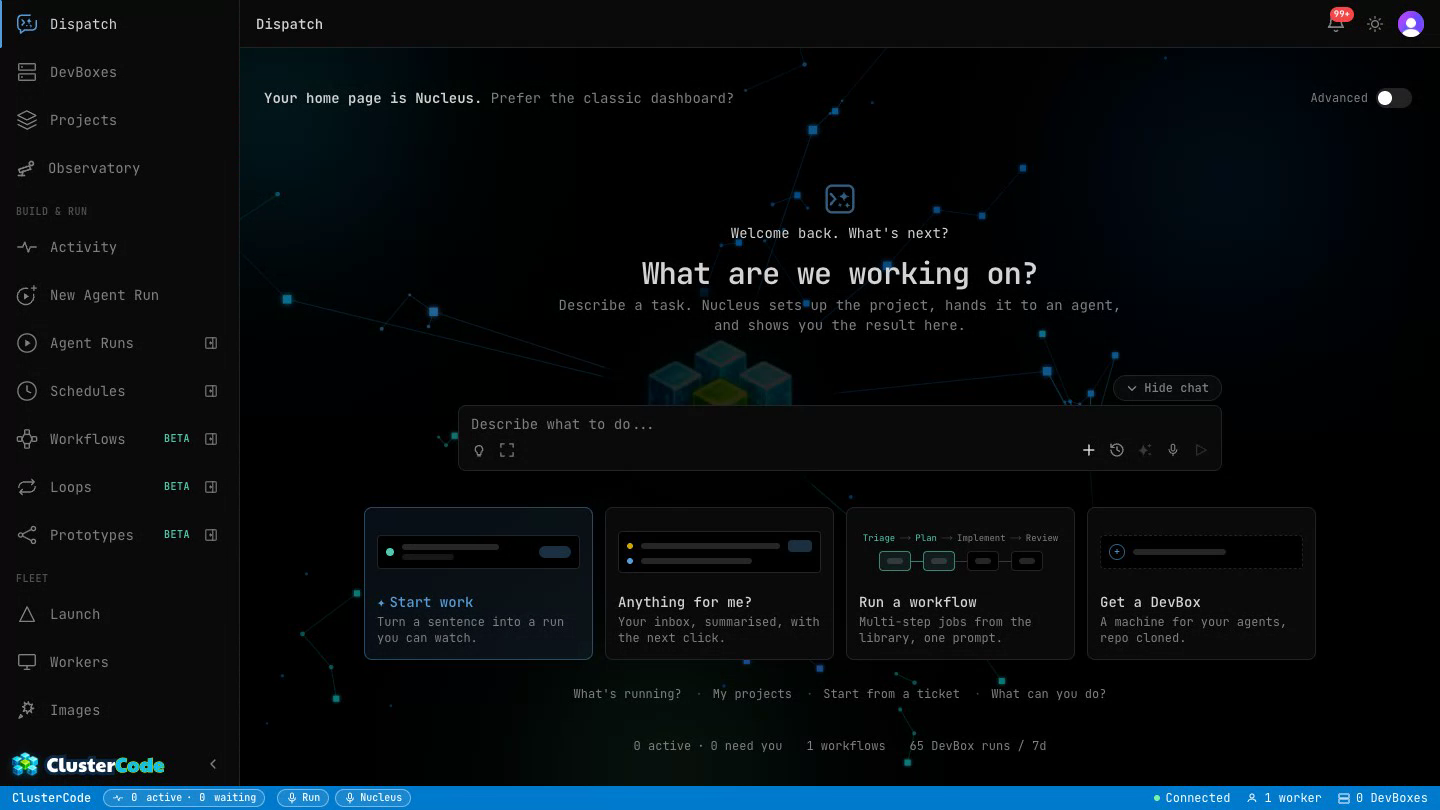Viewport: 1440px width, 810px height.
Task: Click the Nucleus terminal sparkle logo
Action: [840, 199]
